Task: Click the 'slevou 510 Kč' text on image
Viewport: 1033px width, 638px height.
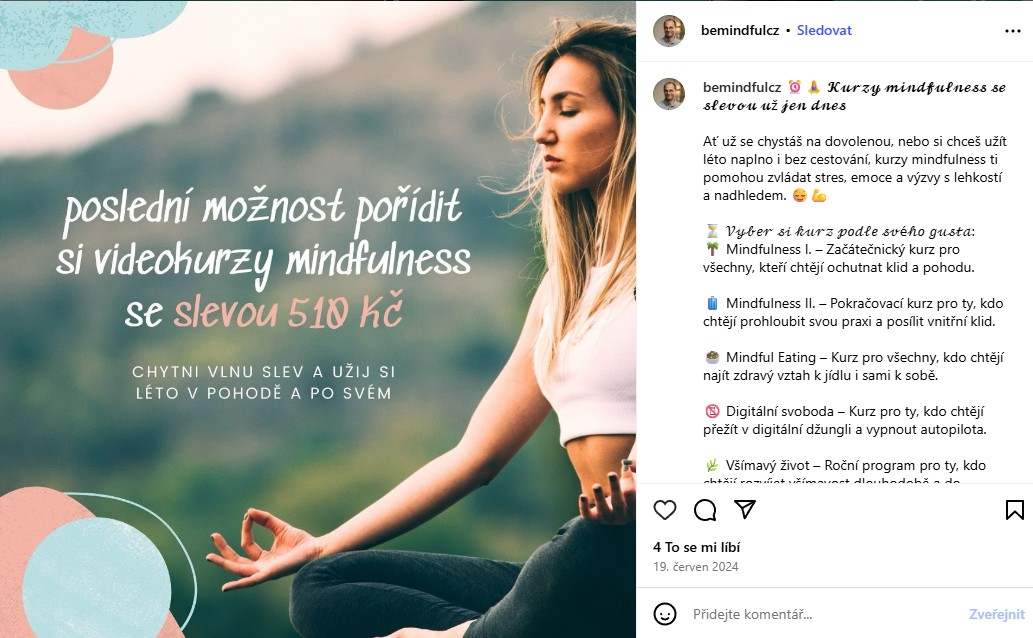Action: [289, 311]
